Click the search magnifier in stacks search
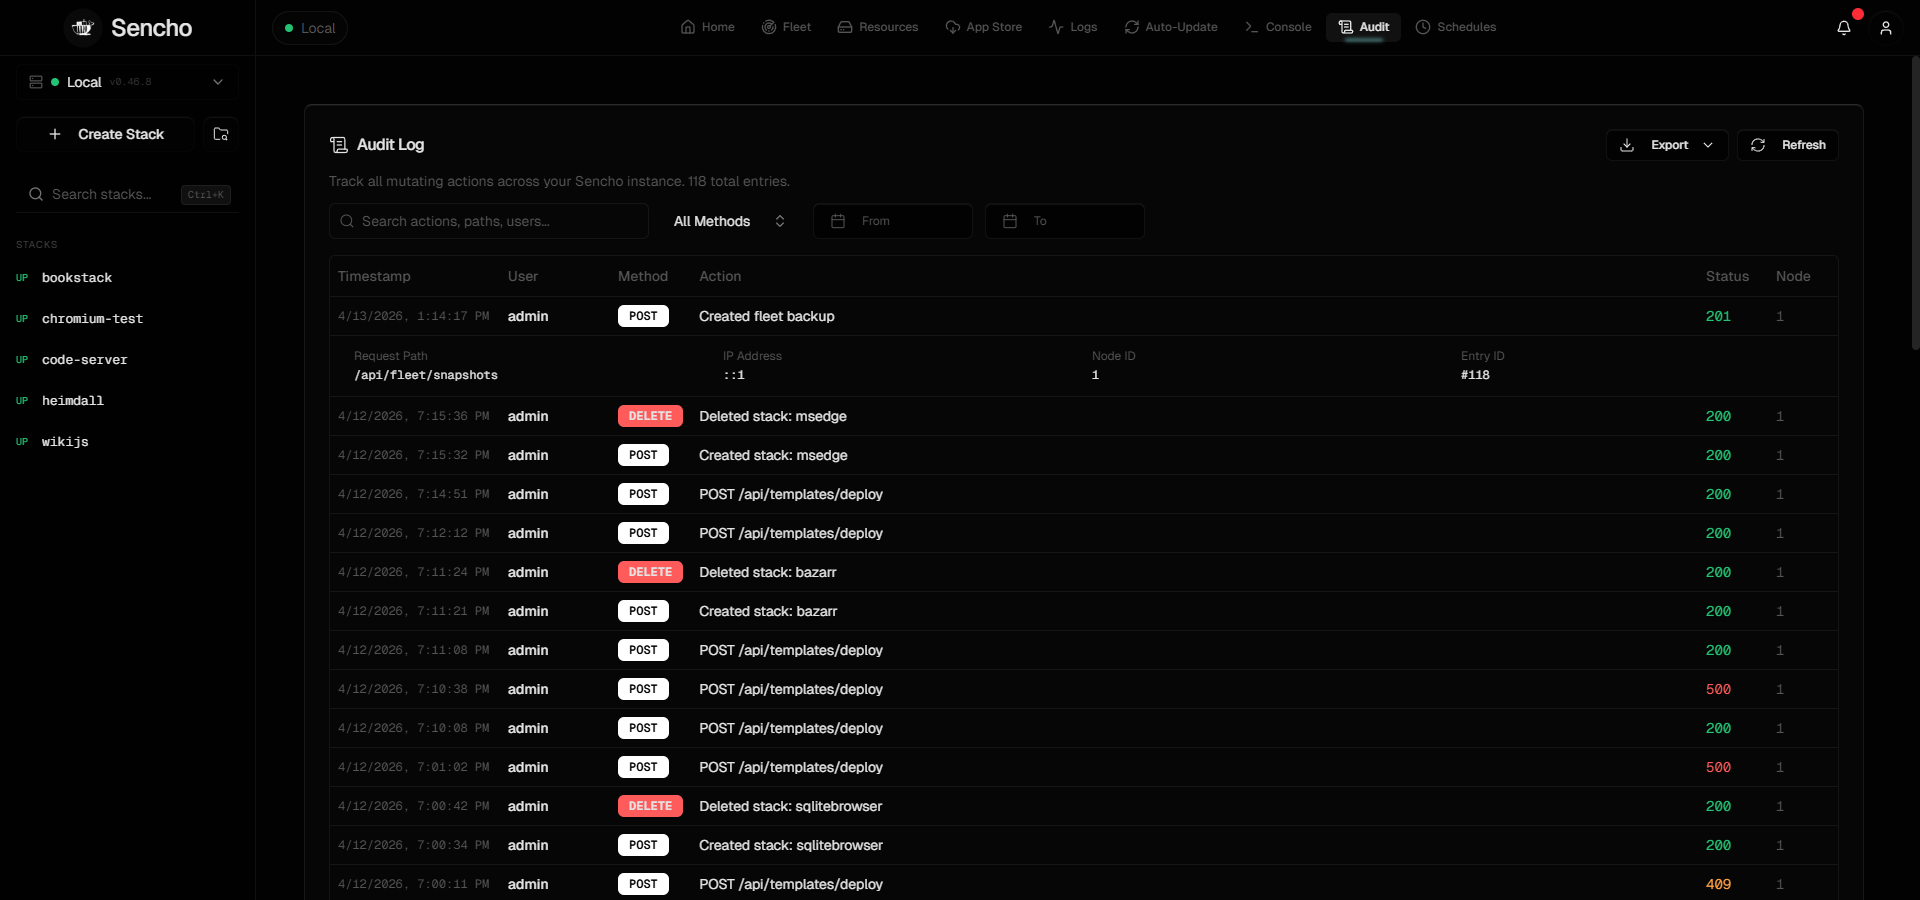The width and height of the screenshot is (1920, 900). click(x=36, y=194)
